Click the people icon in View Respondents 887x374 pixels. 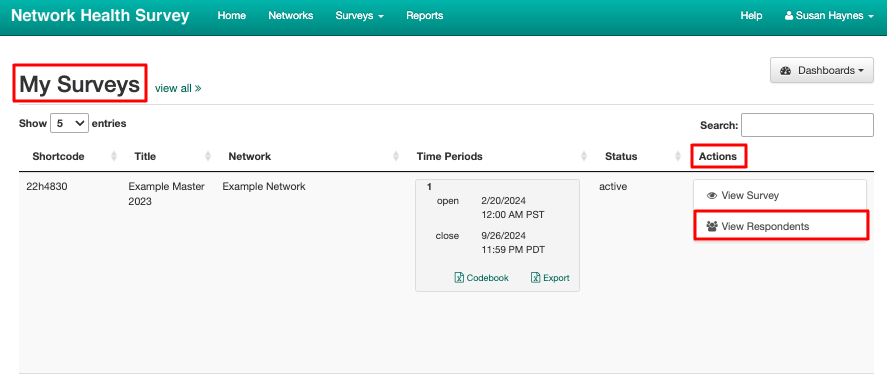point(712,226)
